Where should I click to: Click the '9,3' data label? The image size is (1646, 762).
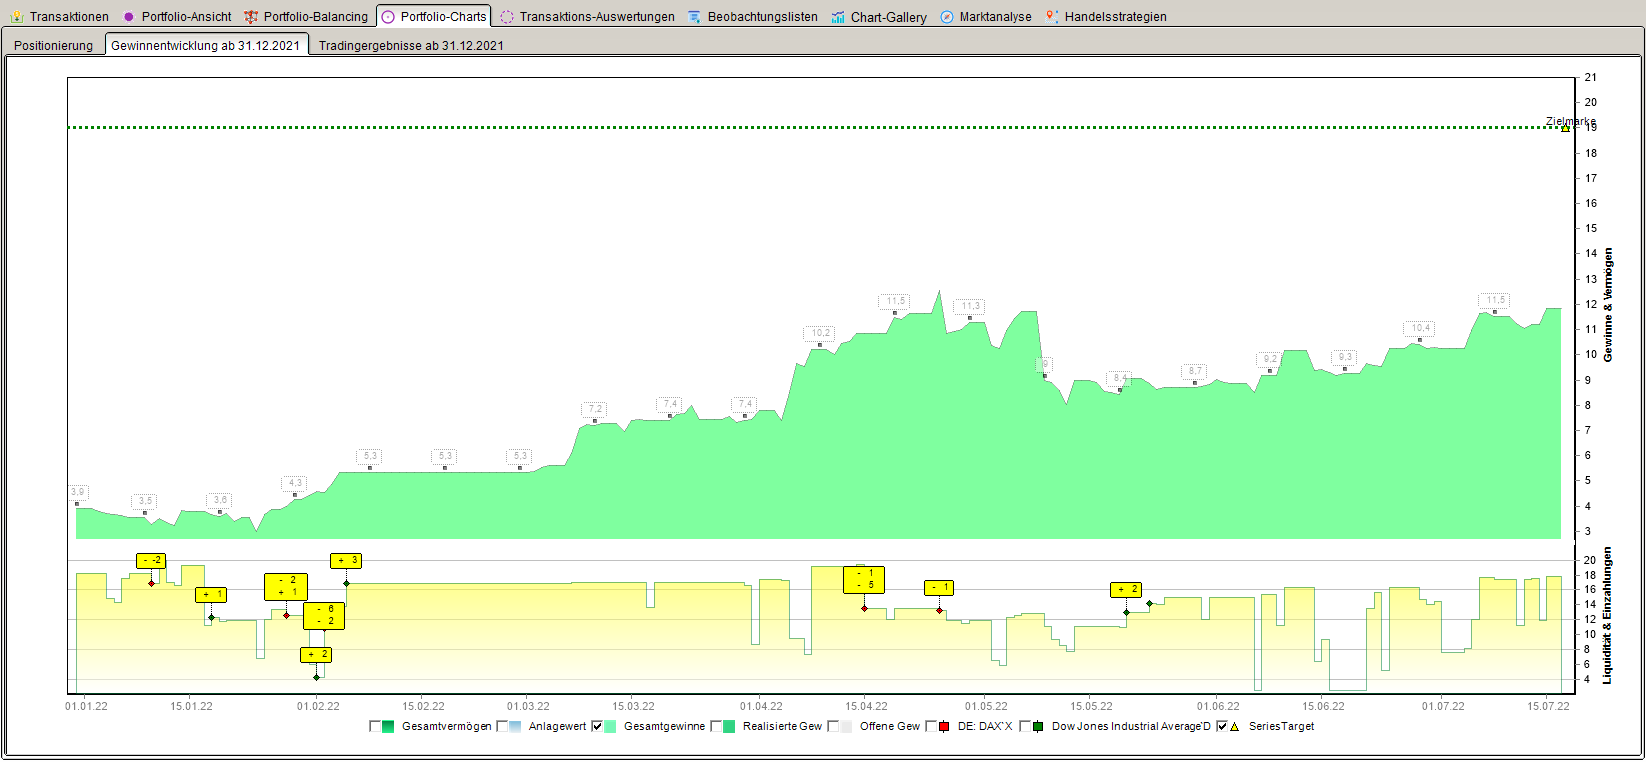1345,357
